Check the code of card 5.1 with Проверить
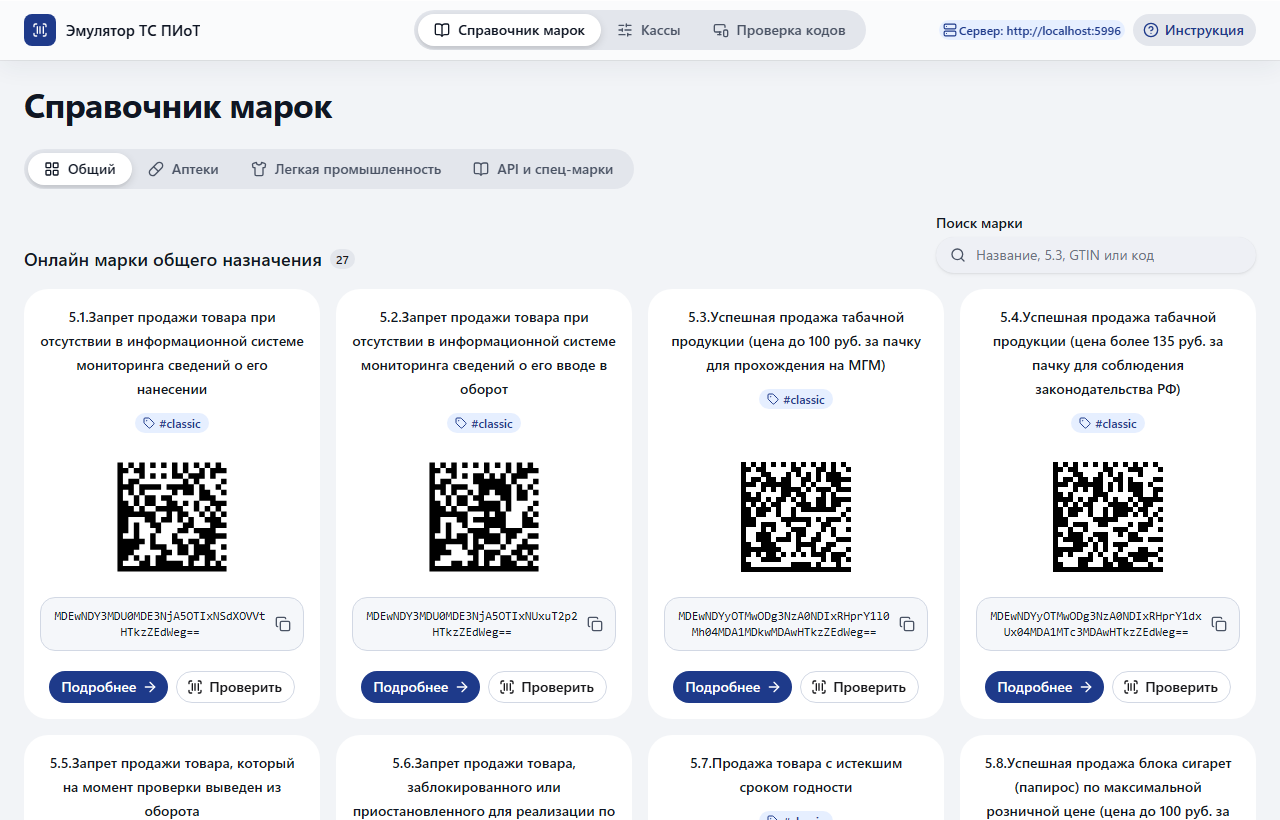 click(235, 687)
